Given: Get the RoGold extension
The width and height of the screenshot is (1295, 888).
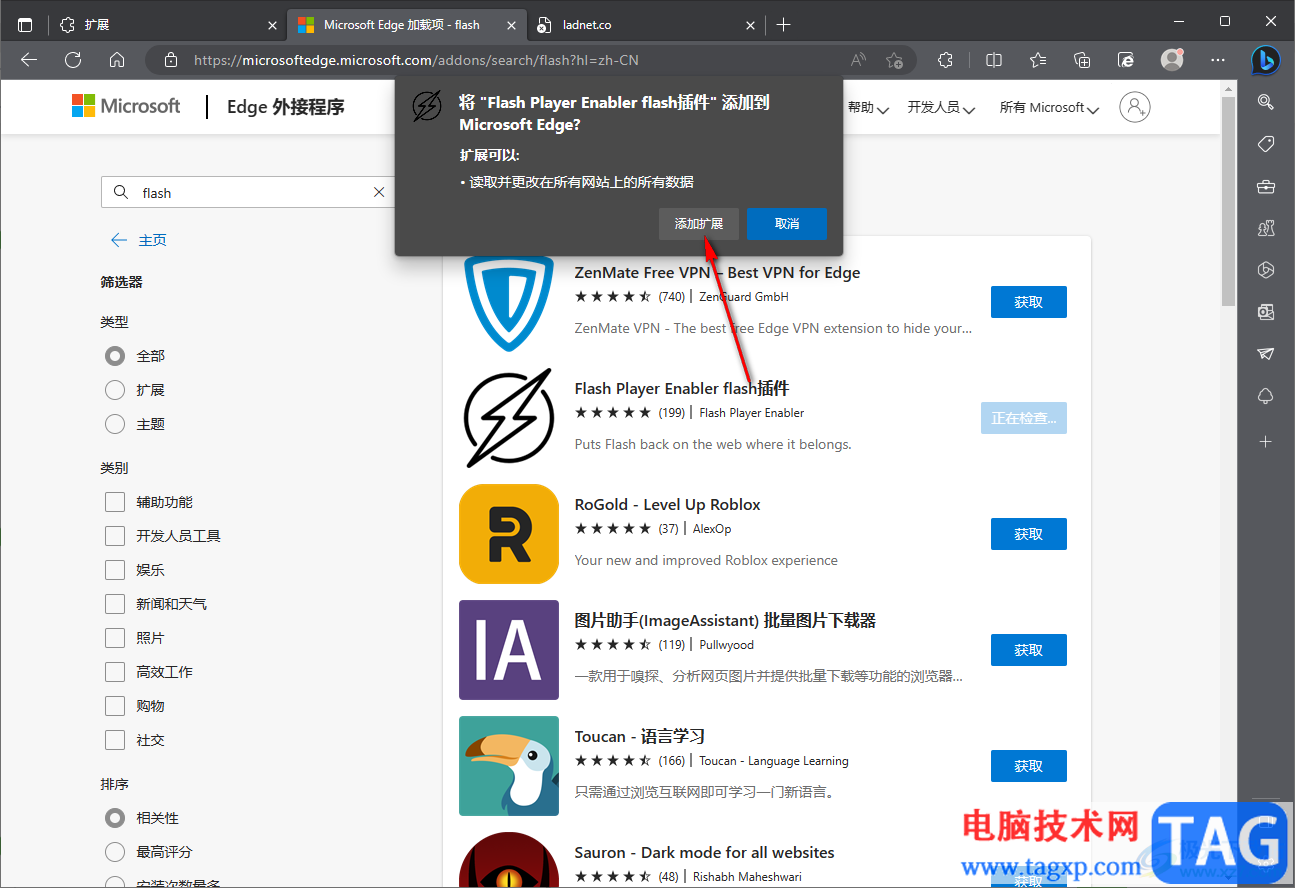Looking at the screenshot, I should click(1028, 534).
